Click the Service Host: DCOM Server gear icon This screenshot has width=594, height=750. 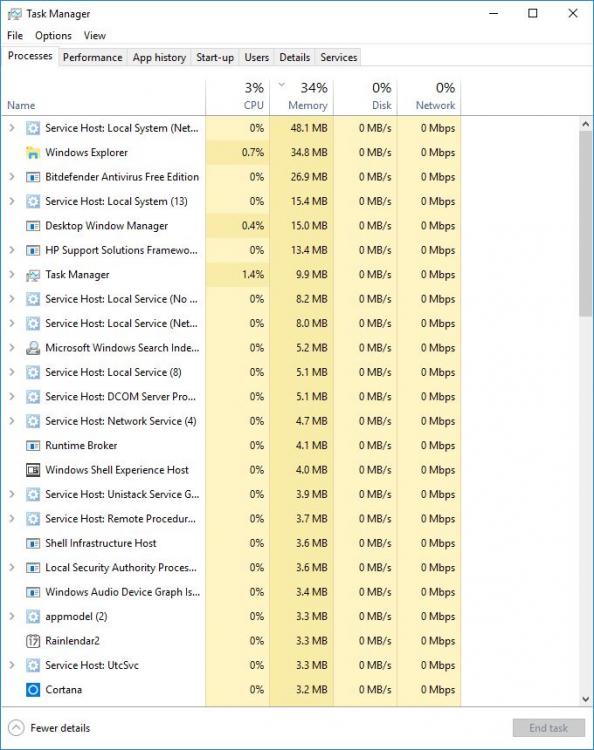(33, 397)
